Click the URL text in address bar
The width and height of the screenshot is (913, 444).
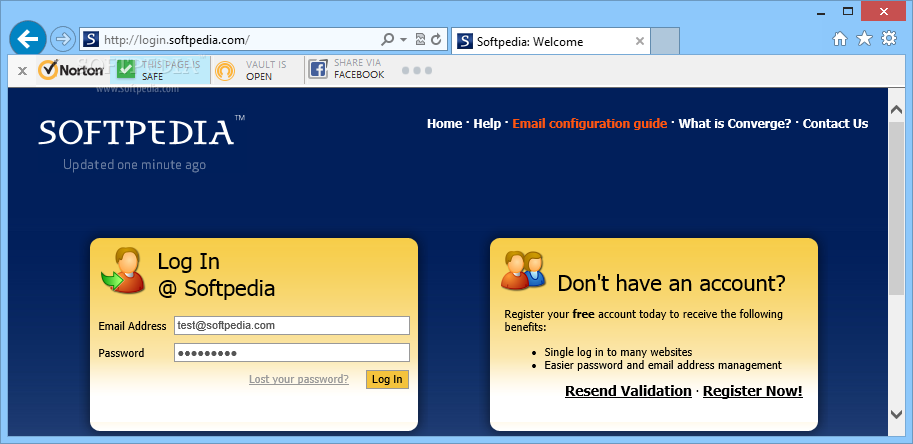click(x=177, y=40)
